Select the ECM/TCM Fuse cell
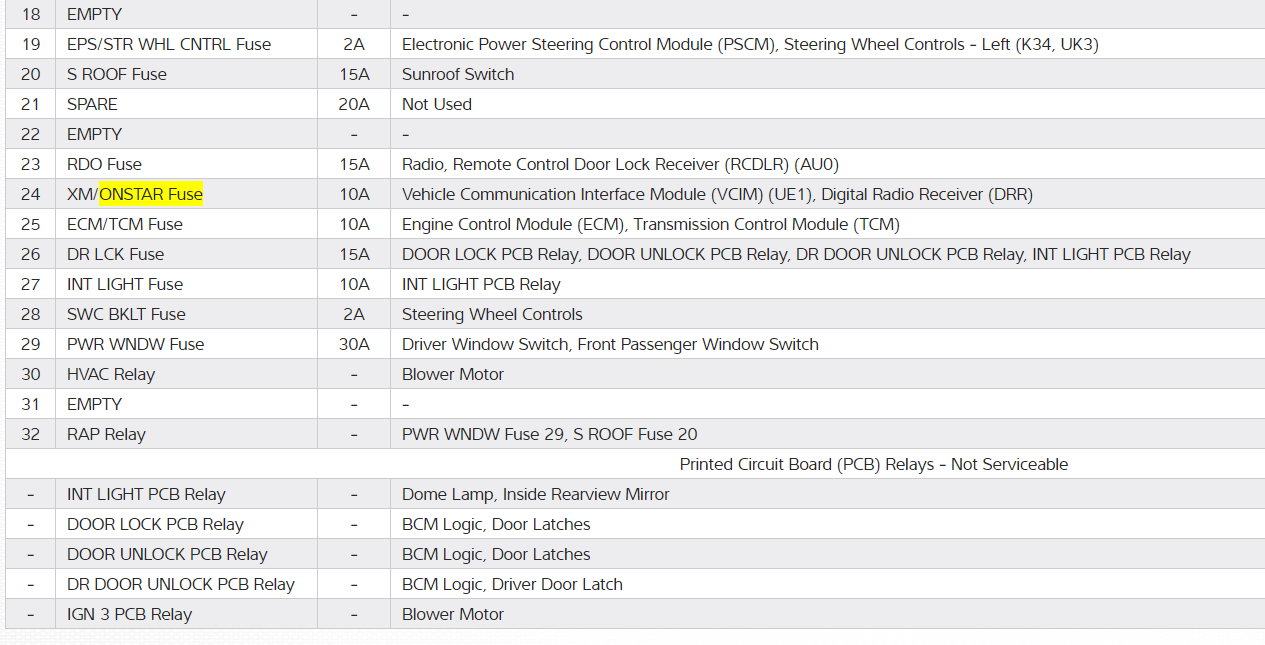 click(x=124, y=224)
